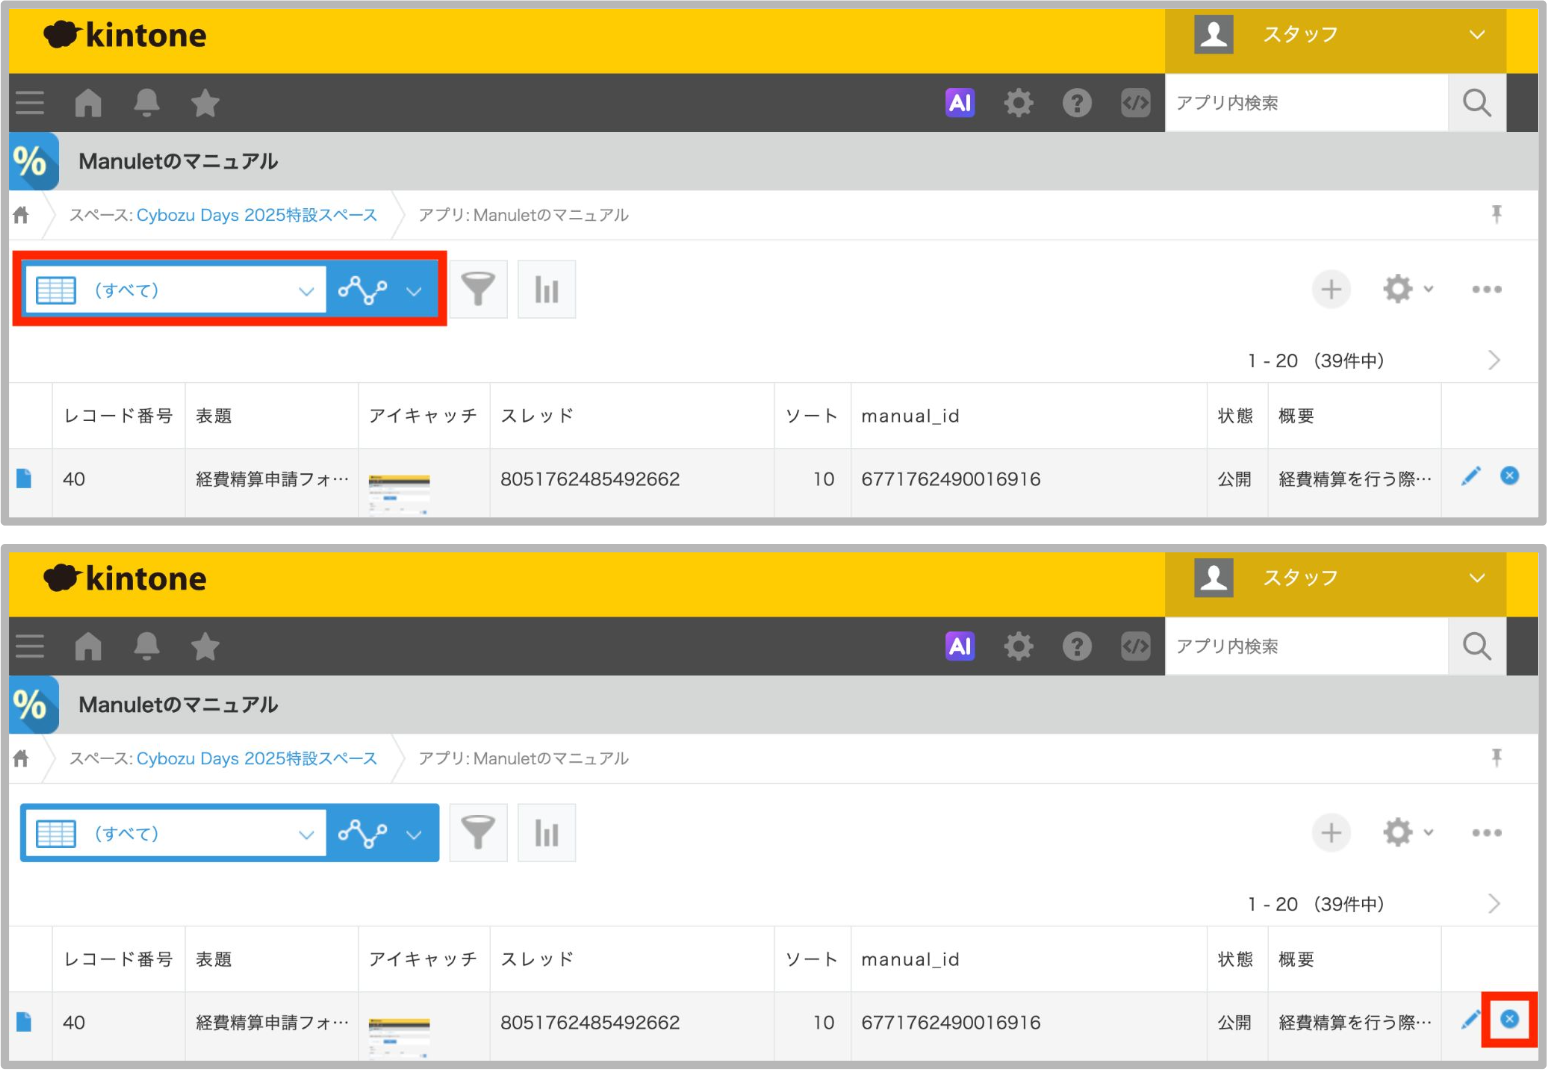Click the pencil edit icon in the upper record row

(1470, 477)
